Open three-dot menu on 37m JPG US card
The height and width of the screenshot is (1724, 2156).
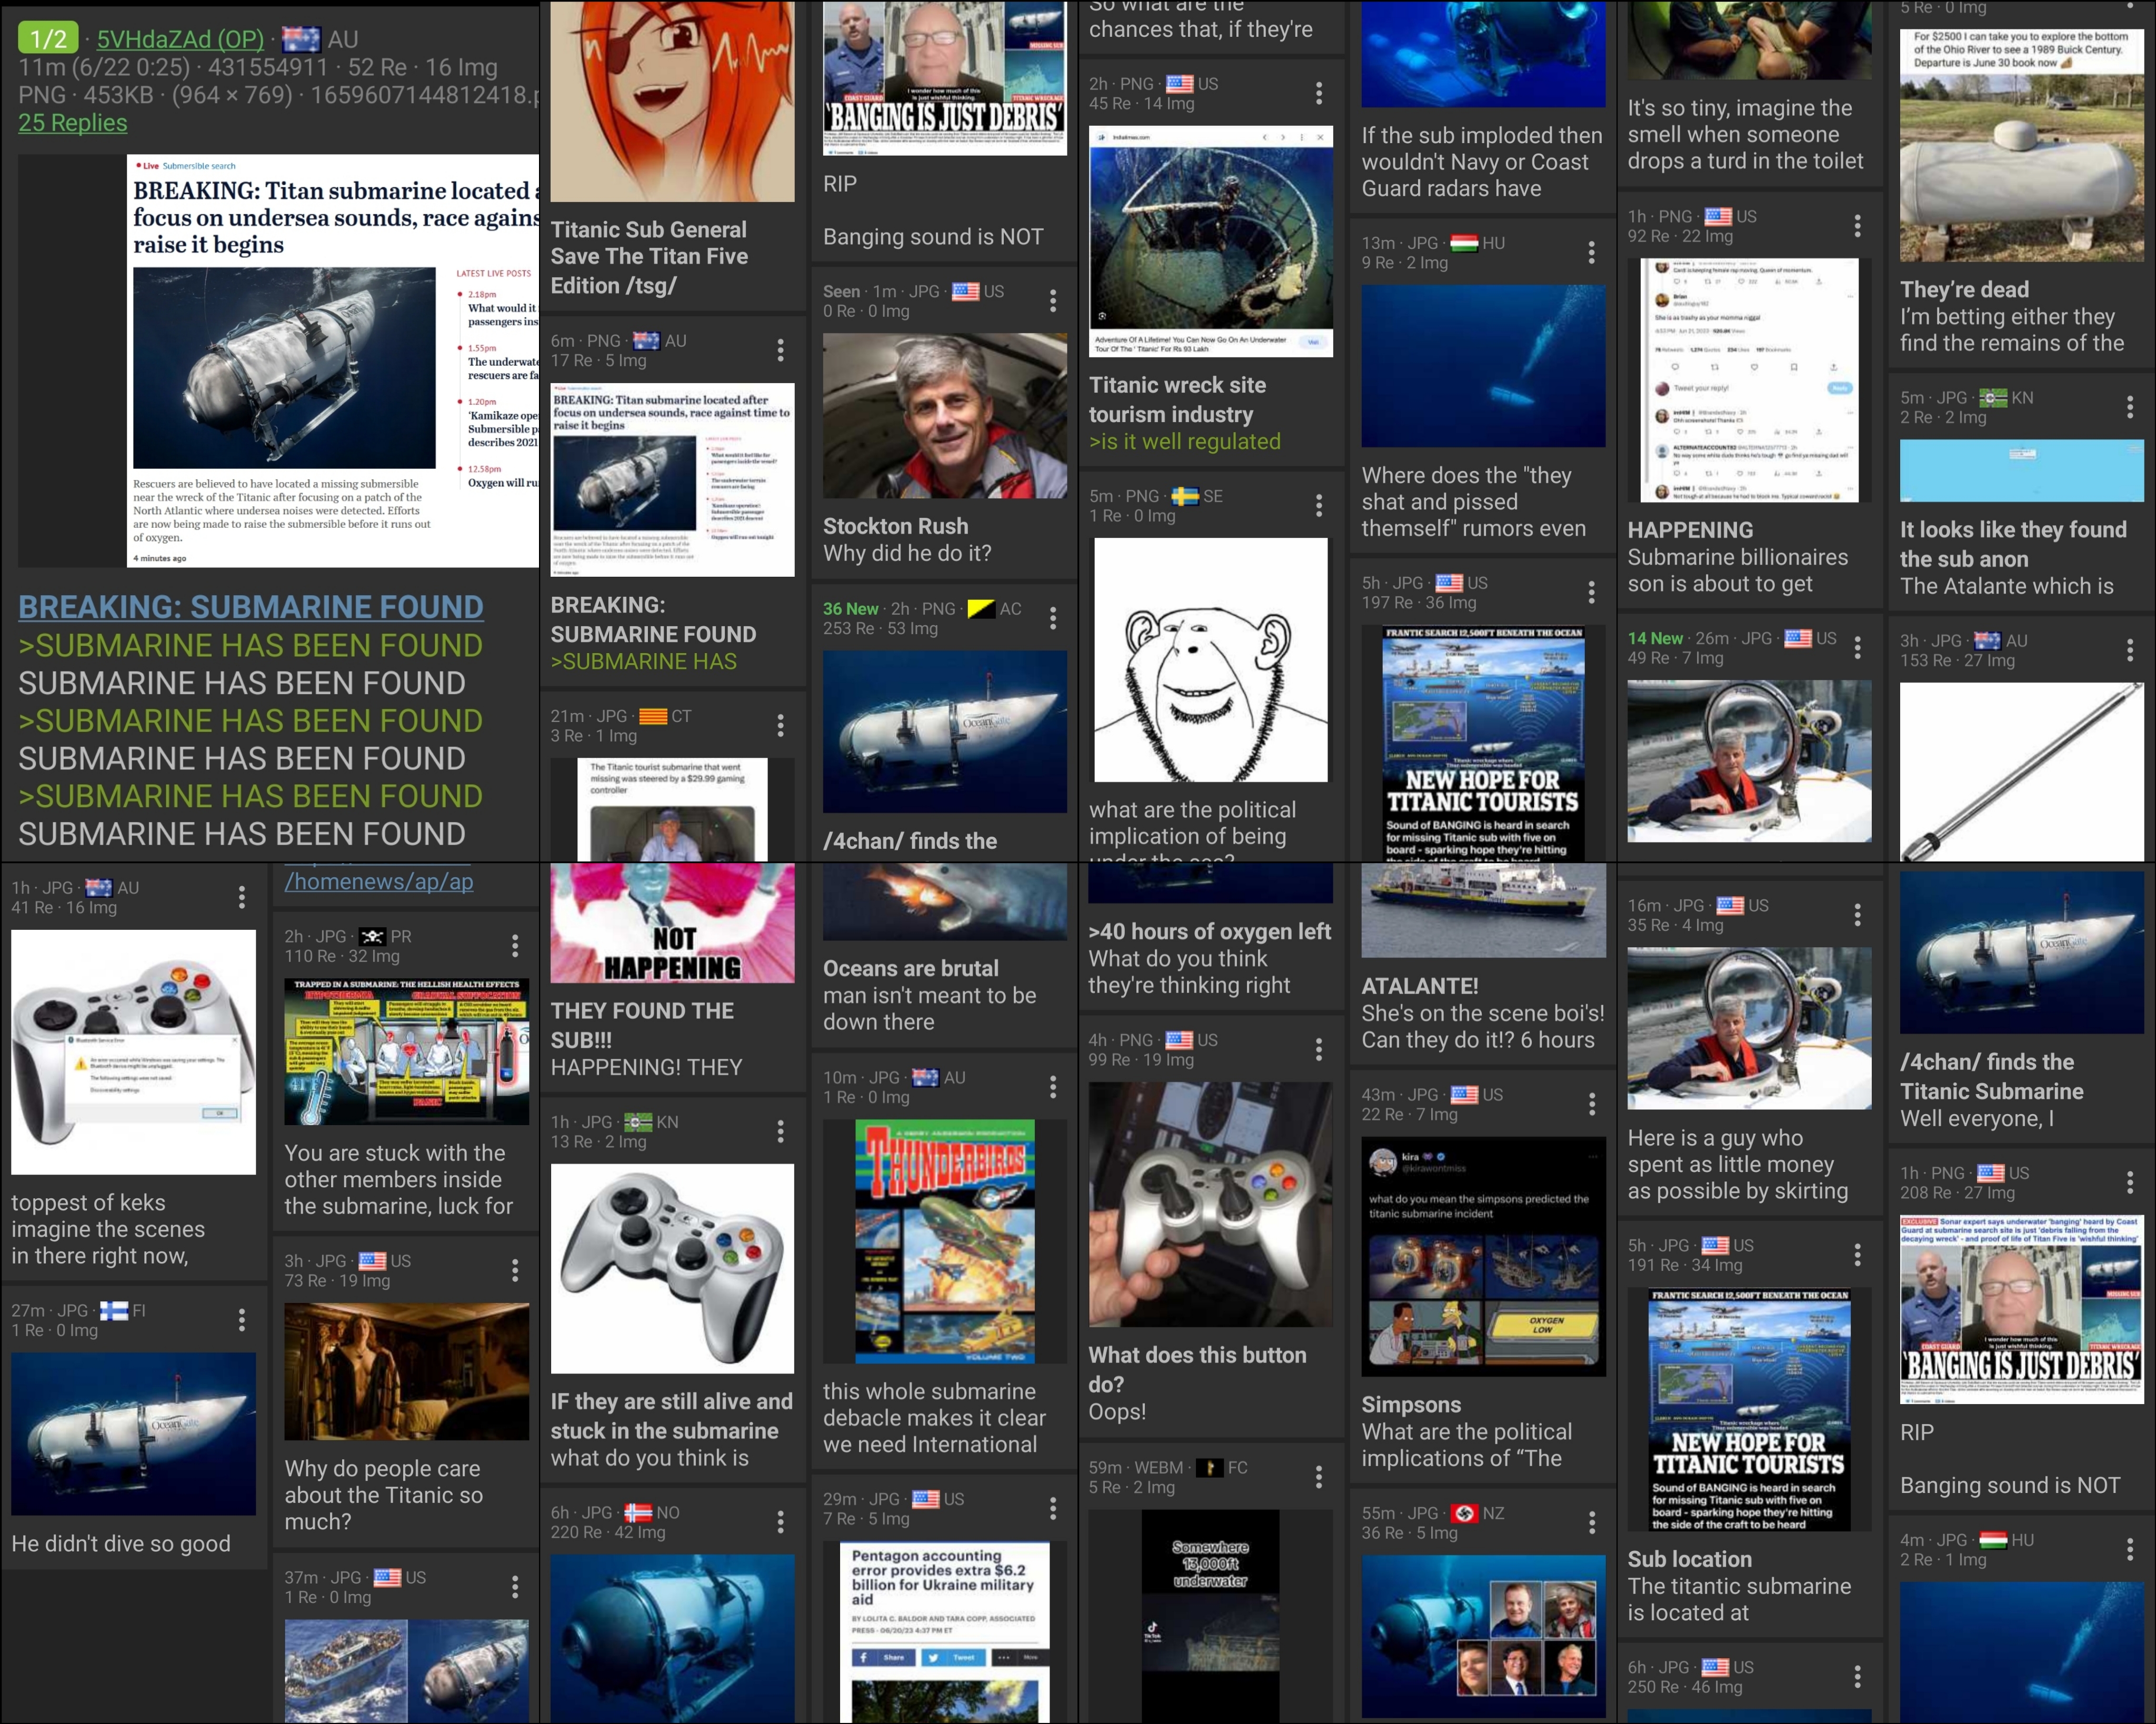click(515, 1587)
